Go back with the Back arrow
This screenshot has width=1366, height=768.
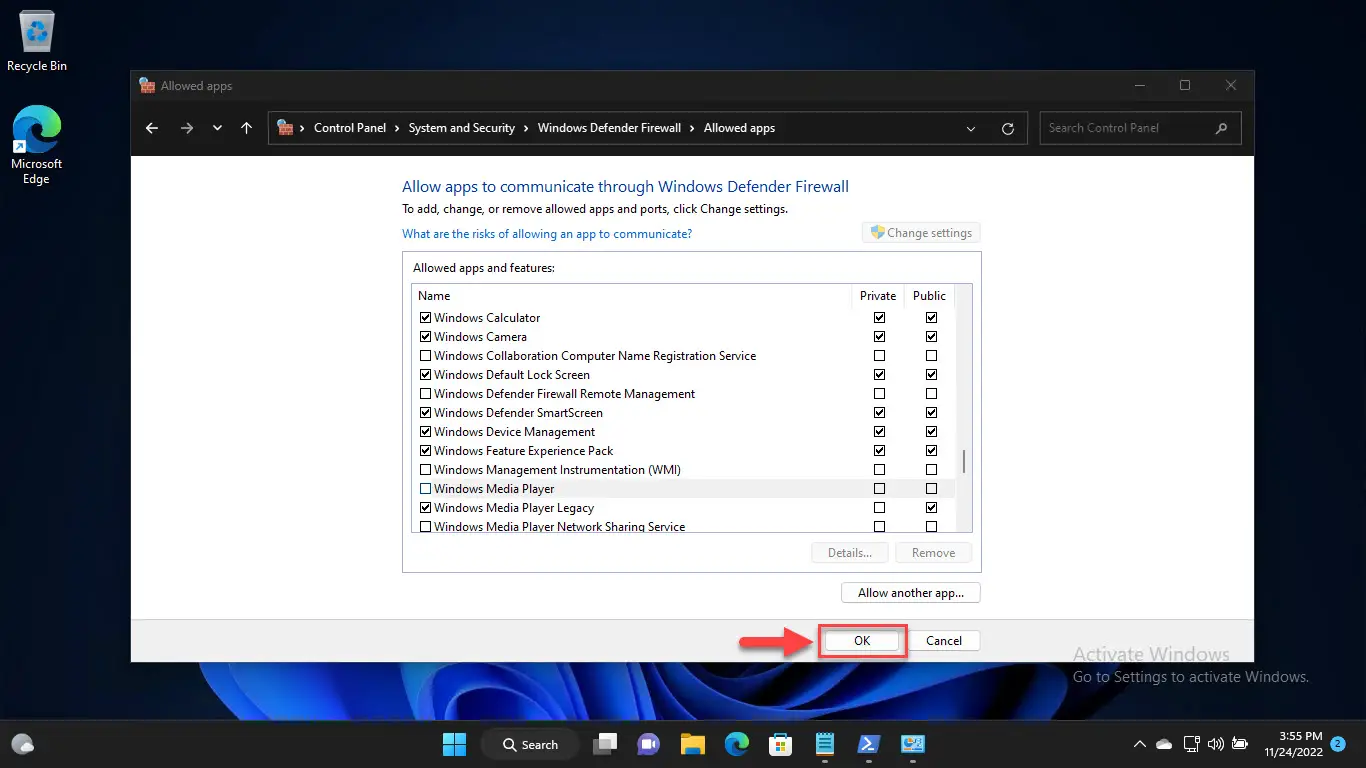[152, 128]
